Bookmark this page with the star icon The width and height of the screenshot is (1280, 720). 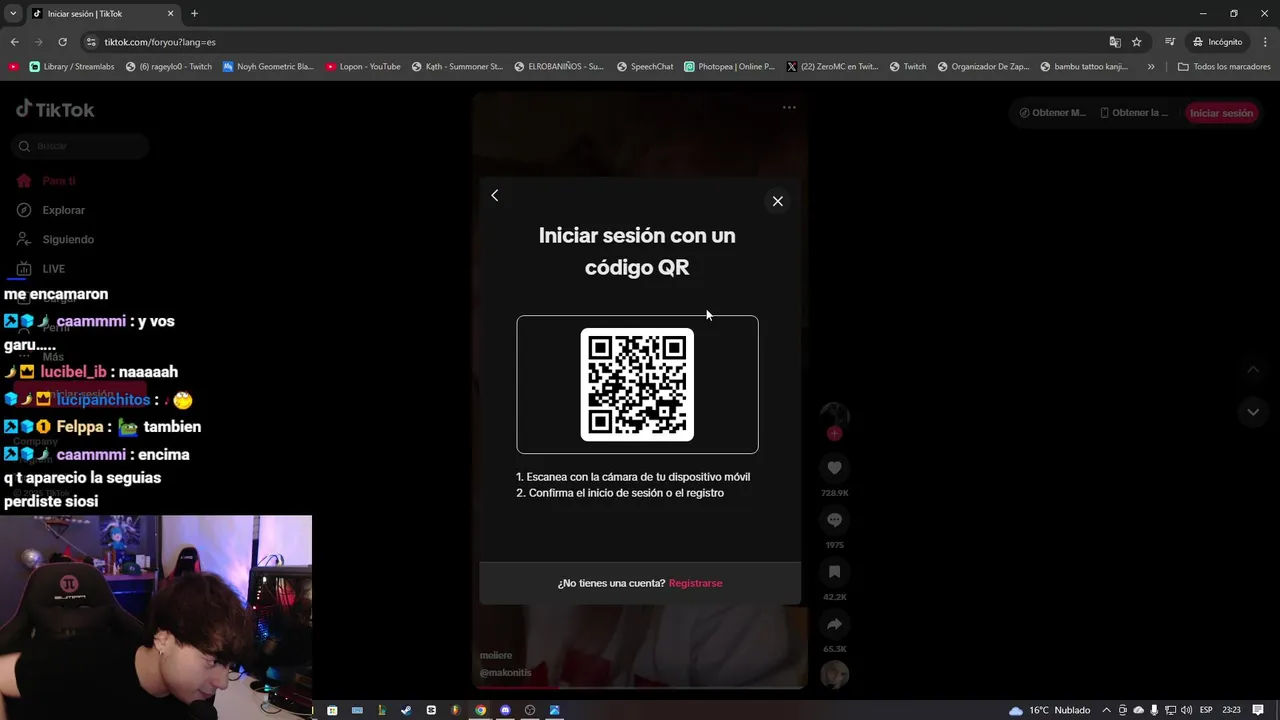coord(1137,42)
